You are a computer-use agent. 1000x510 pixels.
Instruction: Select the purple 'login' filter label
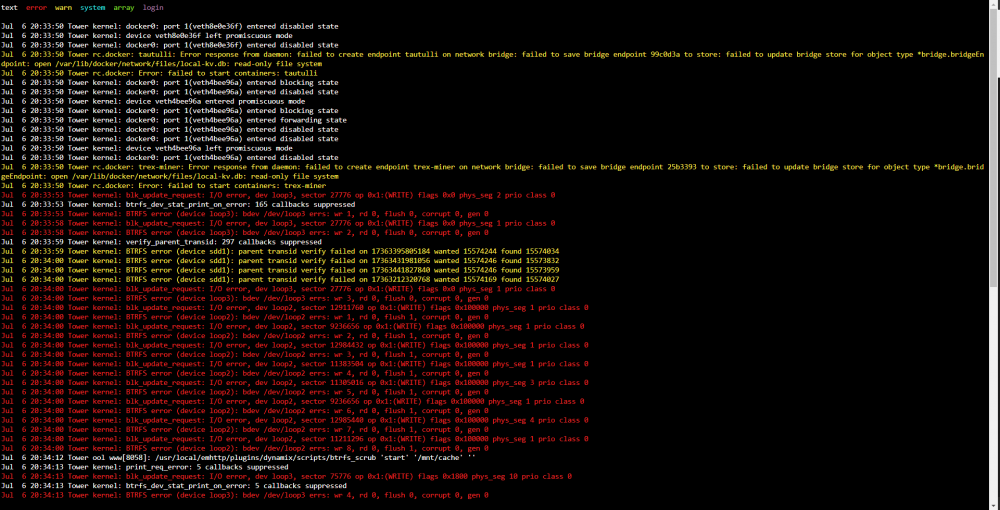coord(153,8)
